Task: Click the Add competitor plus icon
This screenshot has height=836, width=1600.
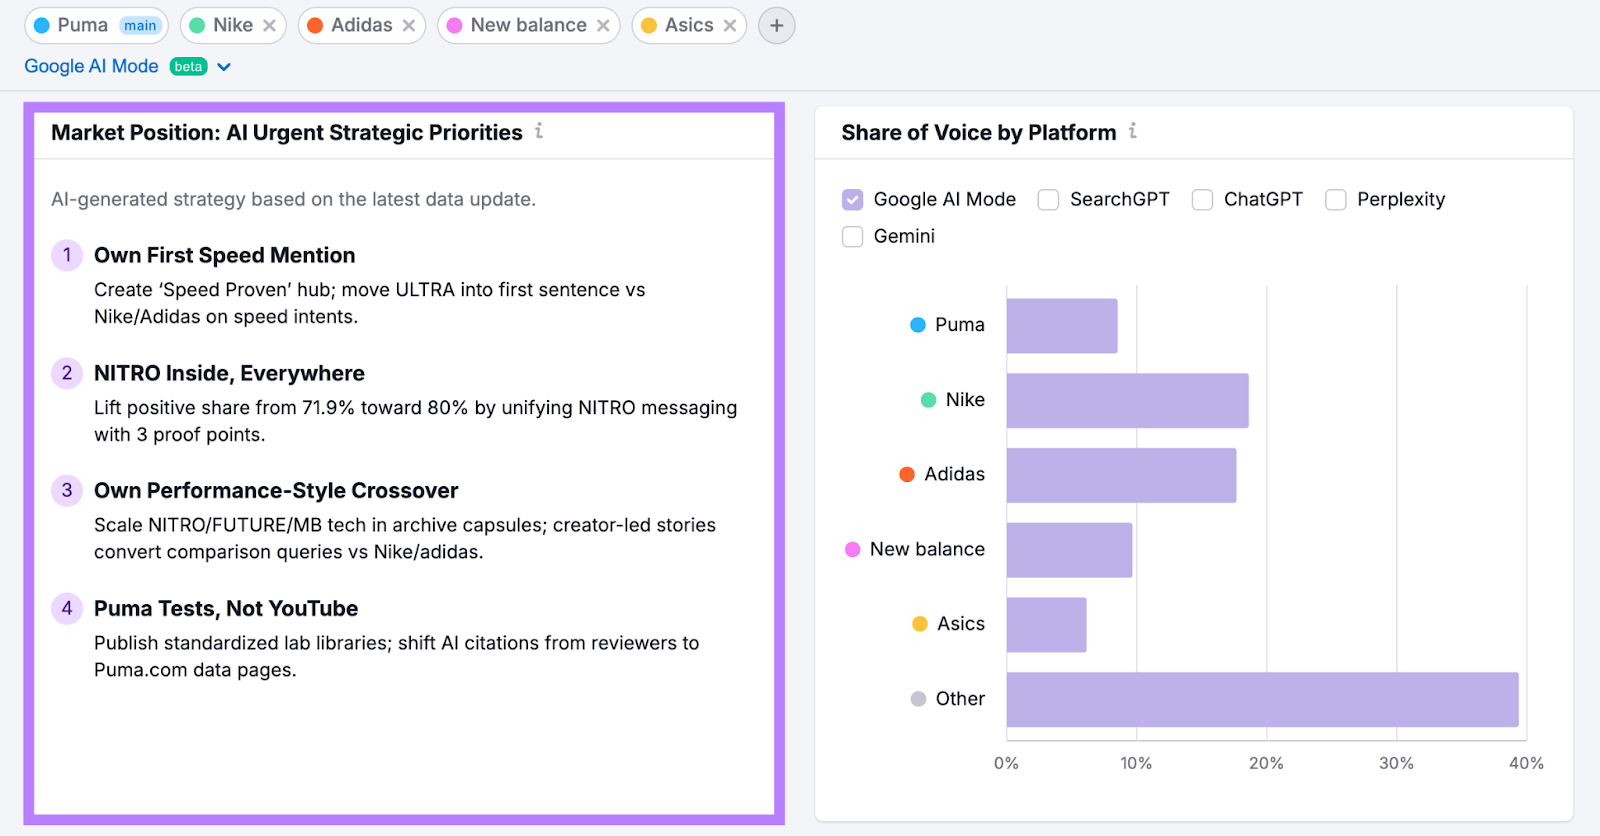Action: 776,25
